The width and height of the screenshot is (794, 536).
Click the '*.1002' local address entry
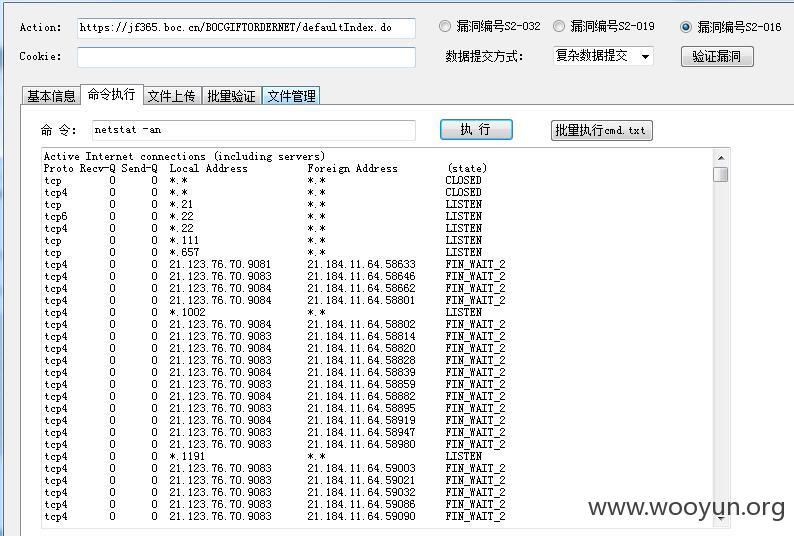(x=187, y=312)
